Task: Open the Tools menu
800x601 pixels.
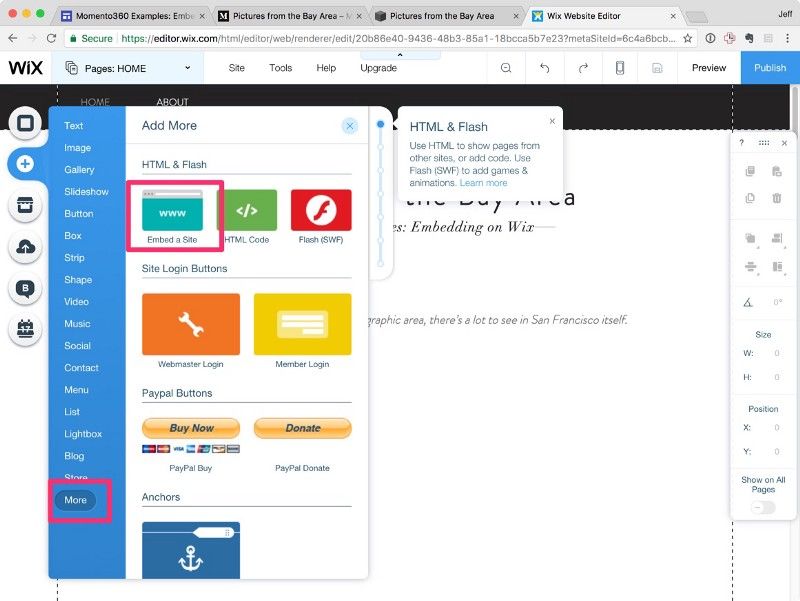Action: click(x=281, y=68)
